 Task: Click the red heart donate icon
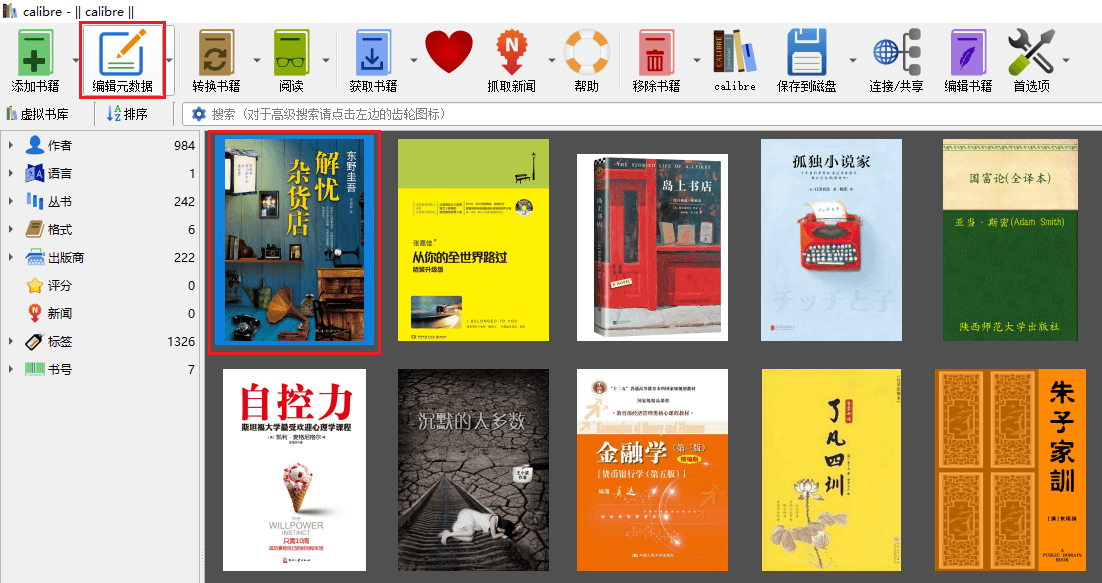pyautogui.click(x=449, y=52)
